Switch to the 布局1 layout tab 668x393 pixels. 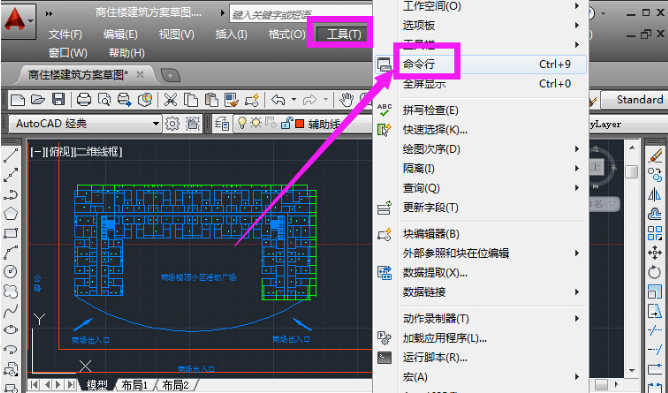(135, 385)
